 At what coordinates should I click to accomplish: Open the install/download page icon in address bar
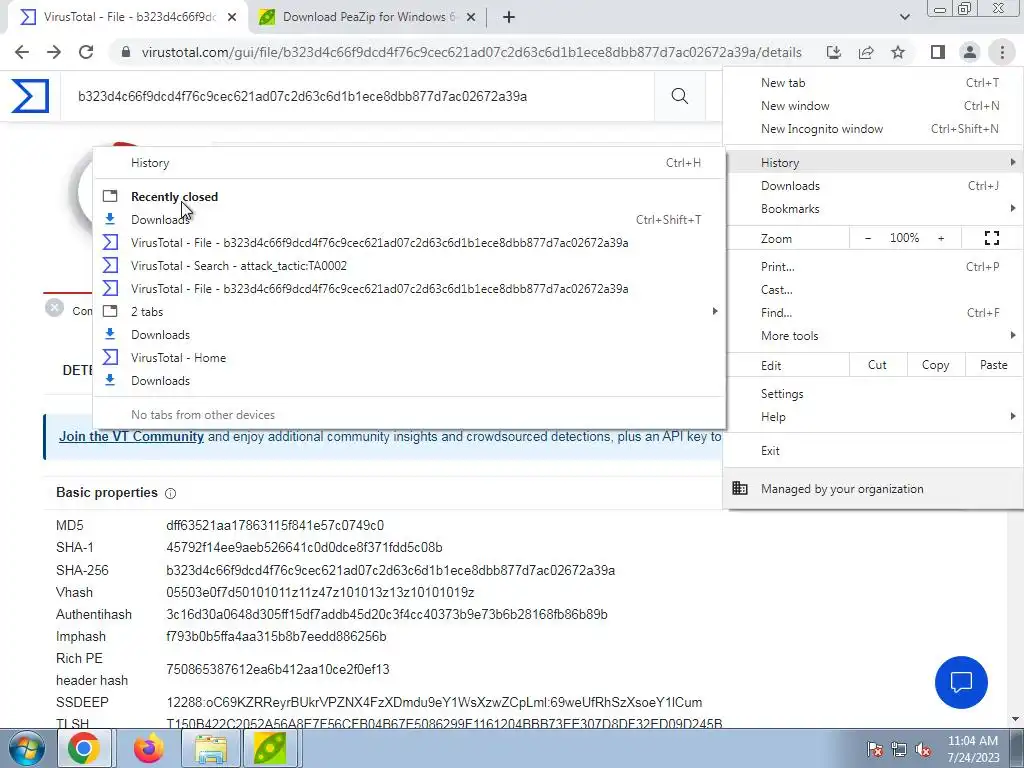point(834,52)
